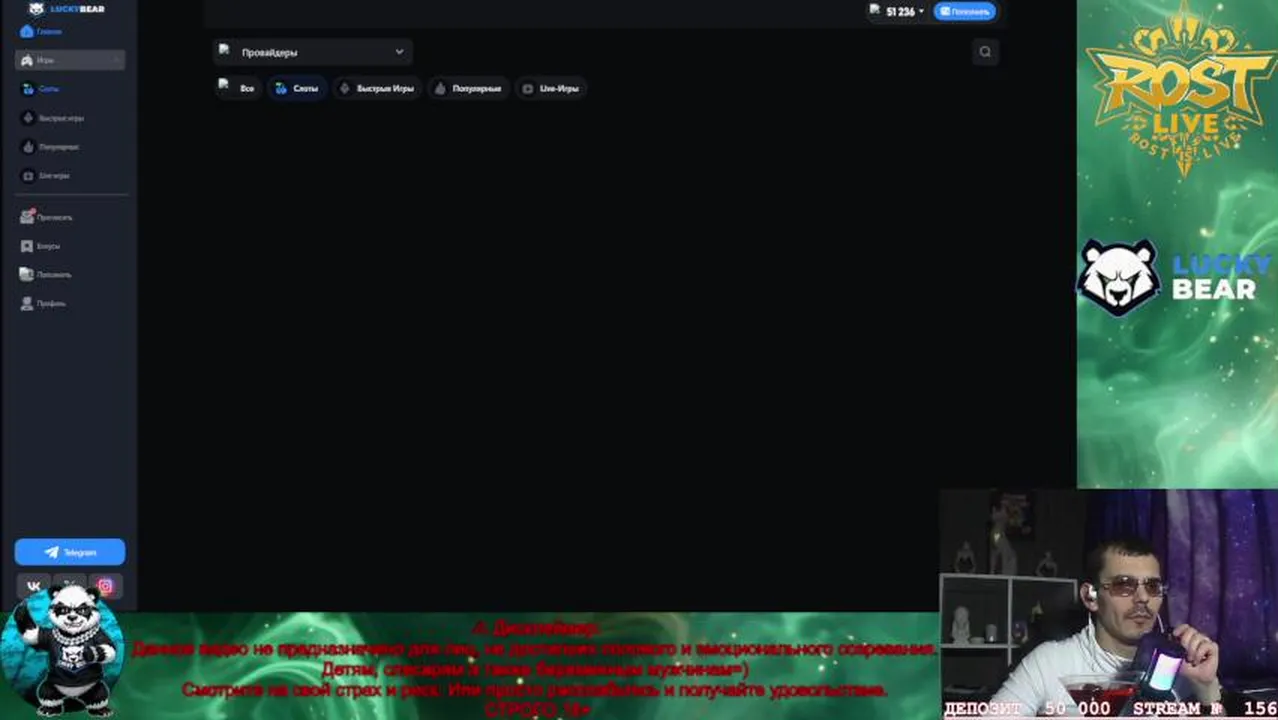The image size is (1278, 720).
Task: Select the Популярные filter tab
Action: tap(469, 88)
